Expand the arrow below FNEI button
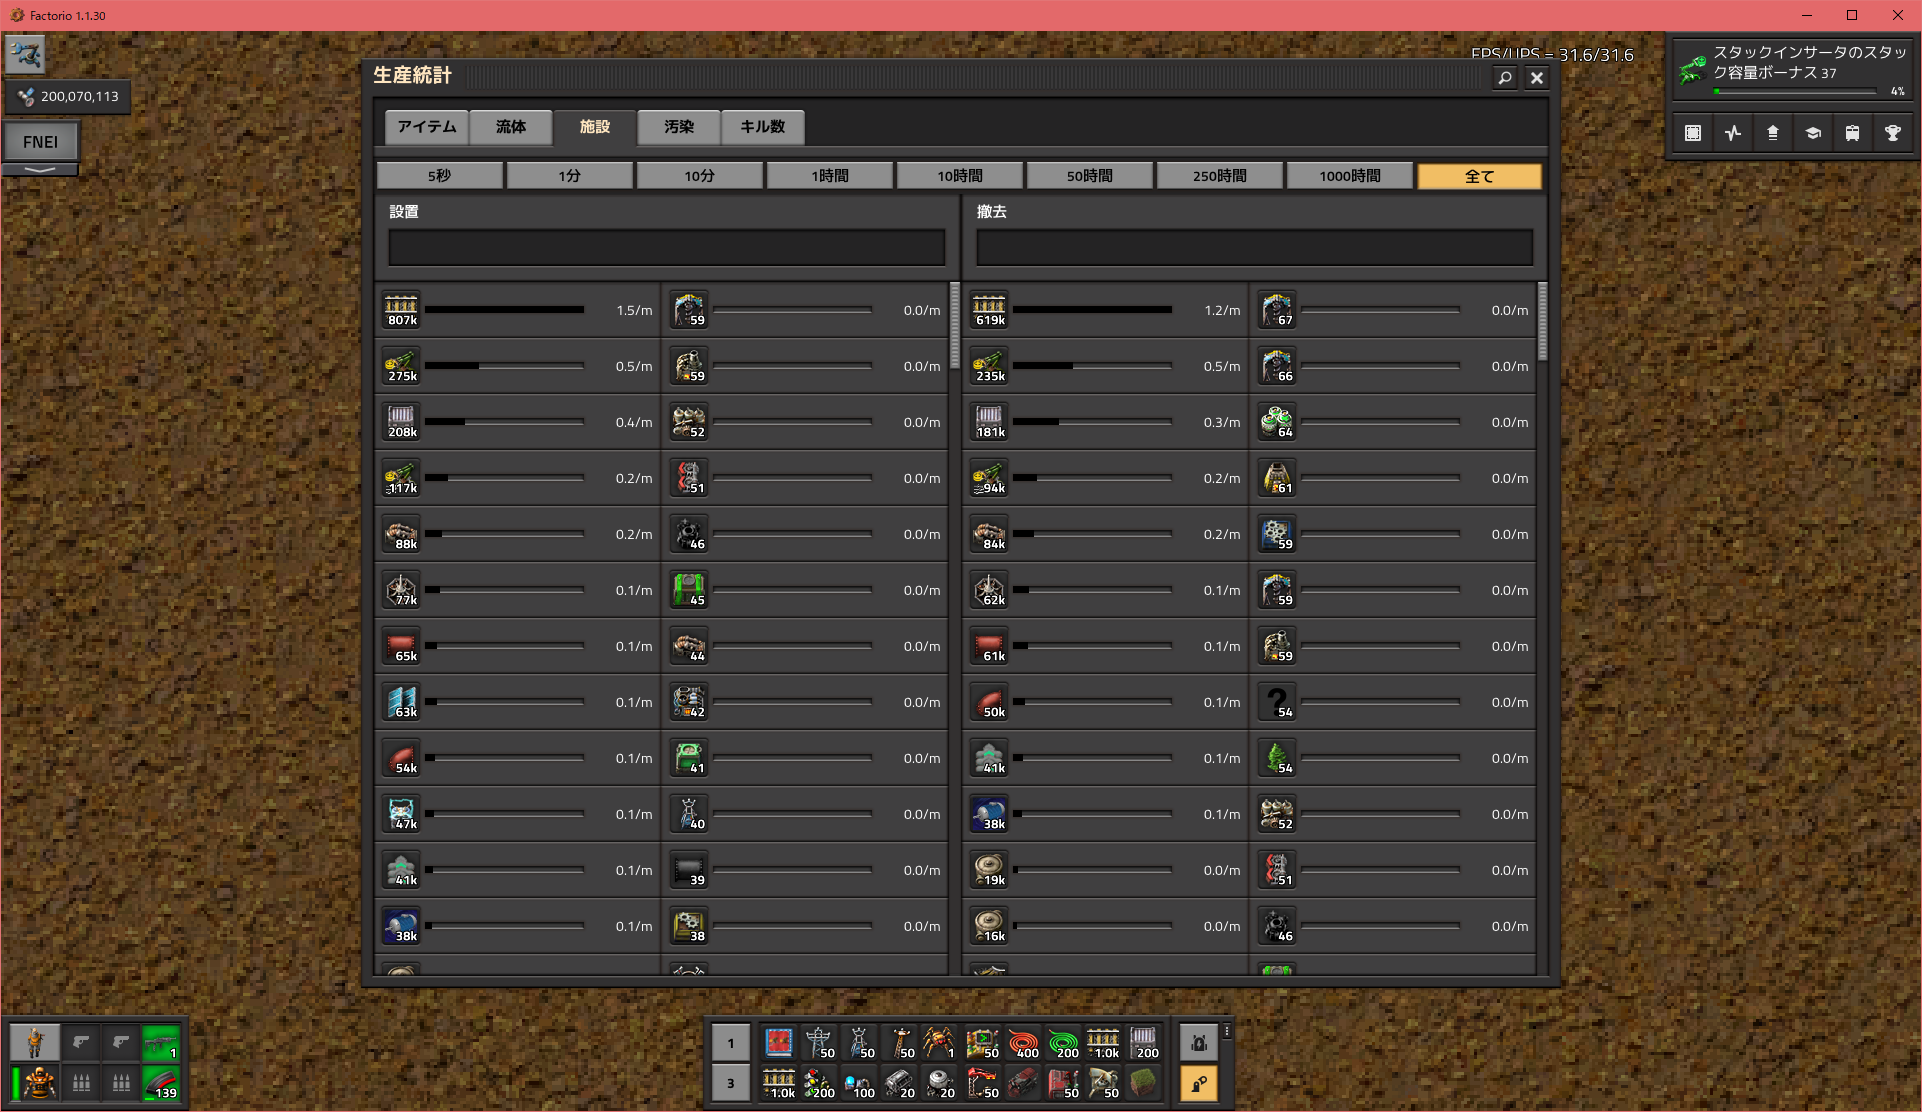This screenshot has height=1112, width=1922. [40, 170]
